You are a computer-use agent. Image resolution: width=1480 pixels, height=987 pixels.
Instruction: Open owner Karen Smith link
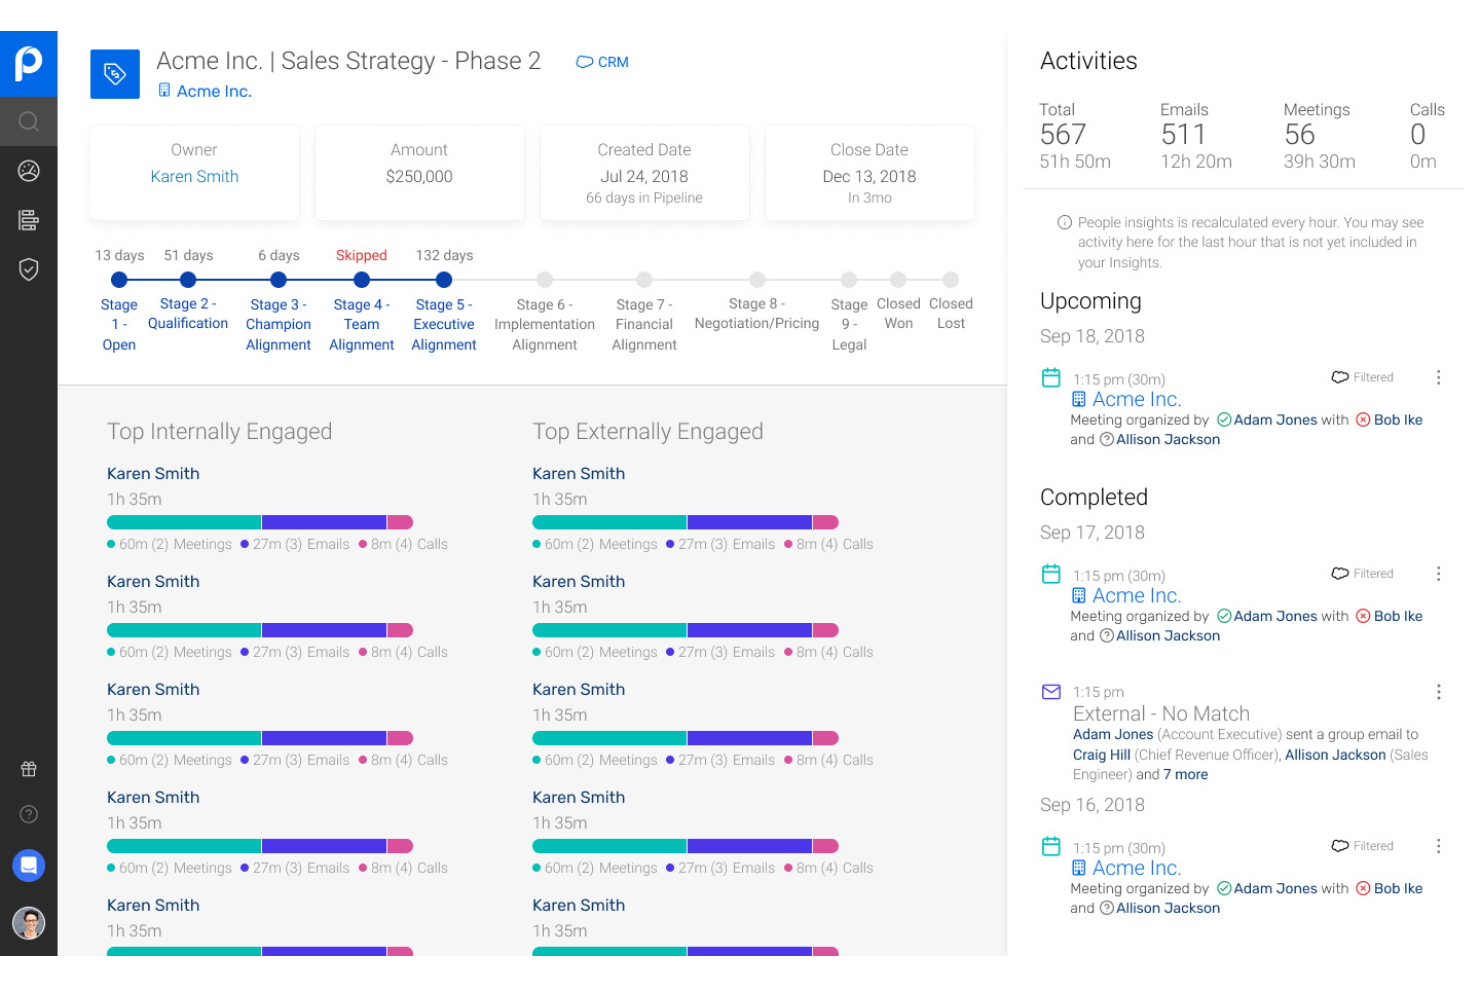[x=194, y=176]
